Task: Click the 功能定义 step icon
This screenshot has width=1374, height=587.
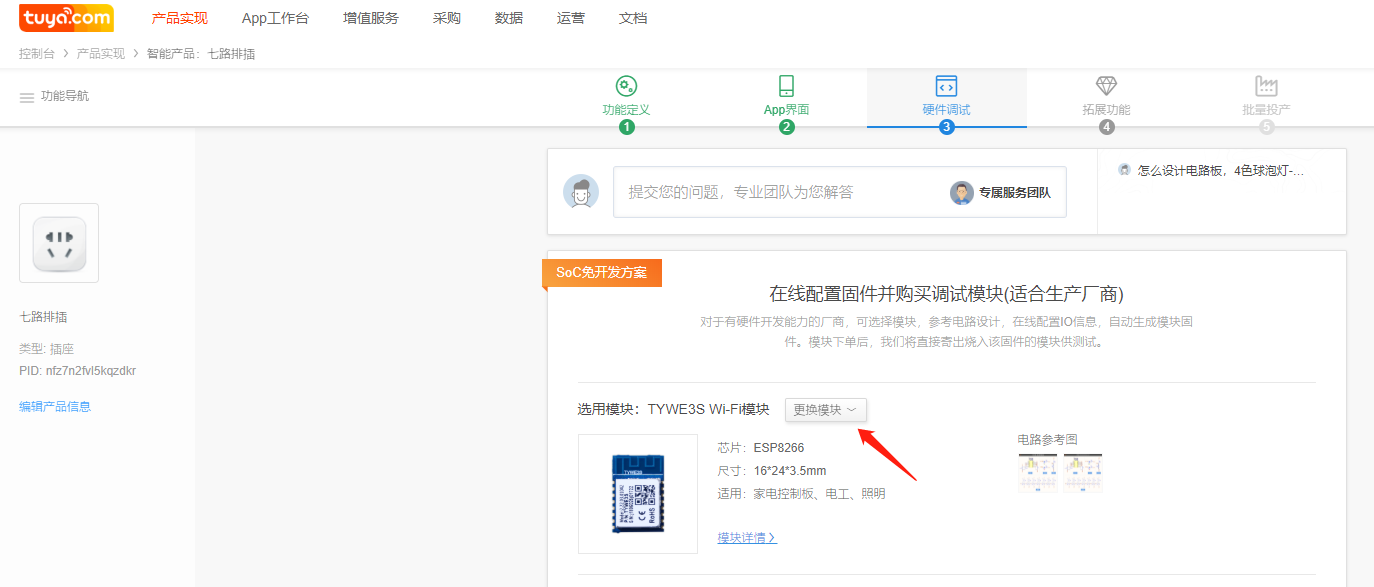Action: pos(626,86)
